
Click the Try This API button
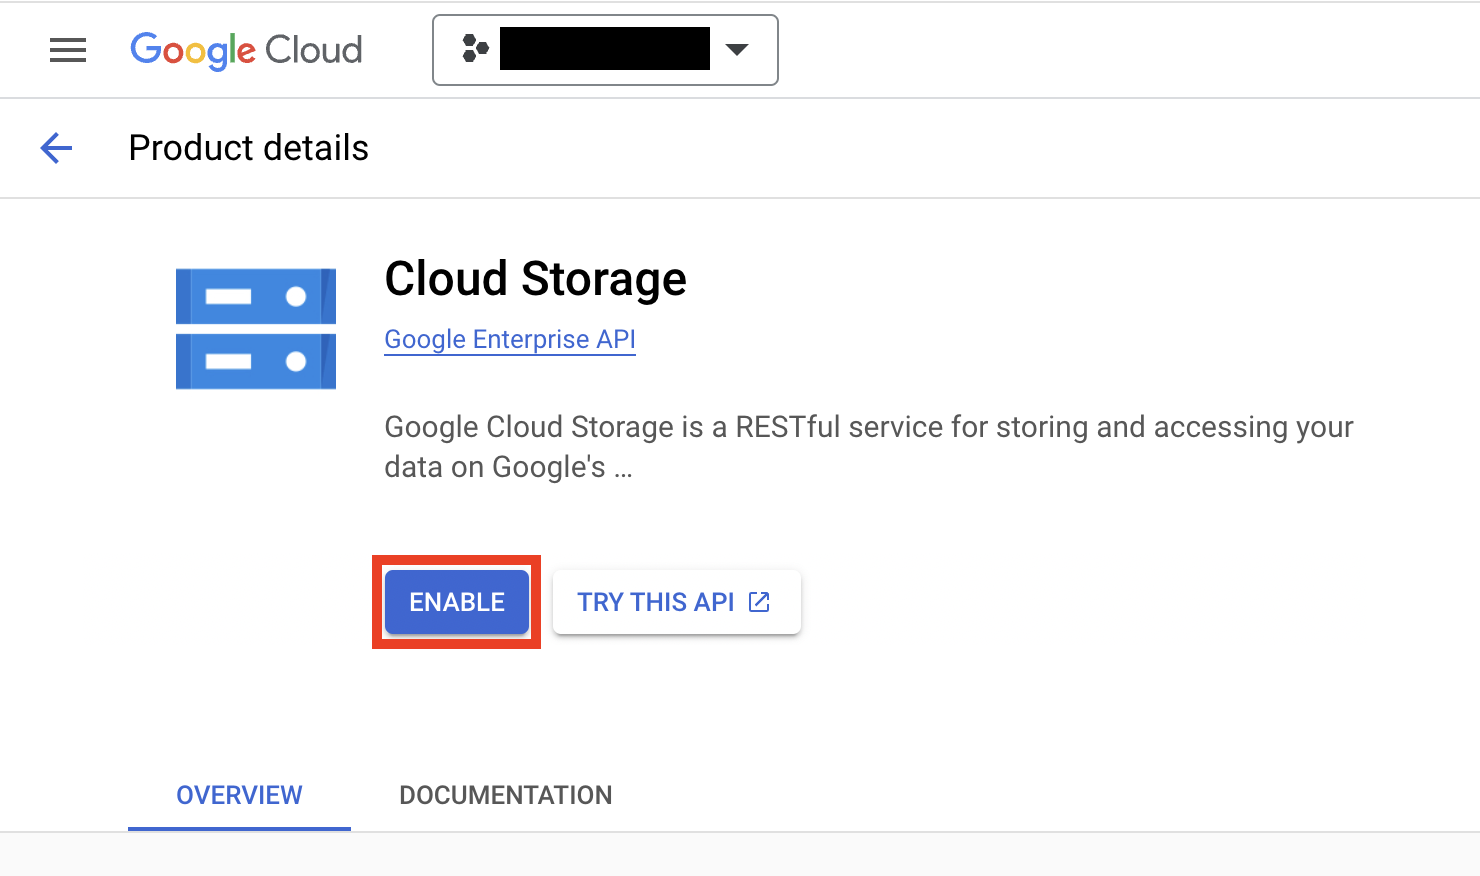click(x=677, y=602)
